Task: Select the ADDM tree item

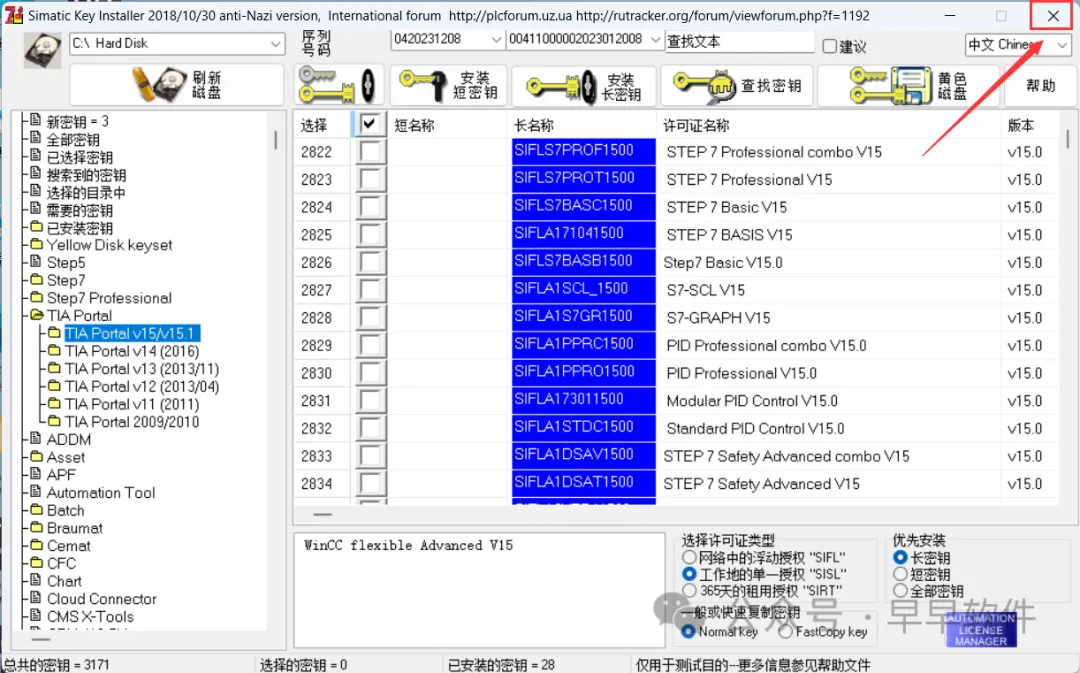Action: (68, 439)
